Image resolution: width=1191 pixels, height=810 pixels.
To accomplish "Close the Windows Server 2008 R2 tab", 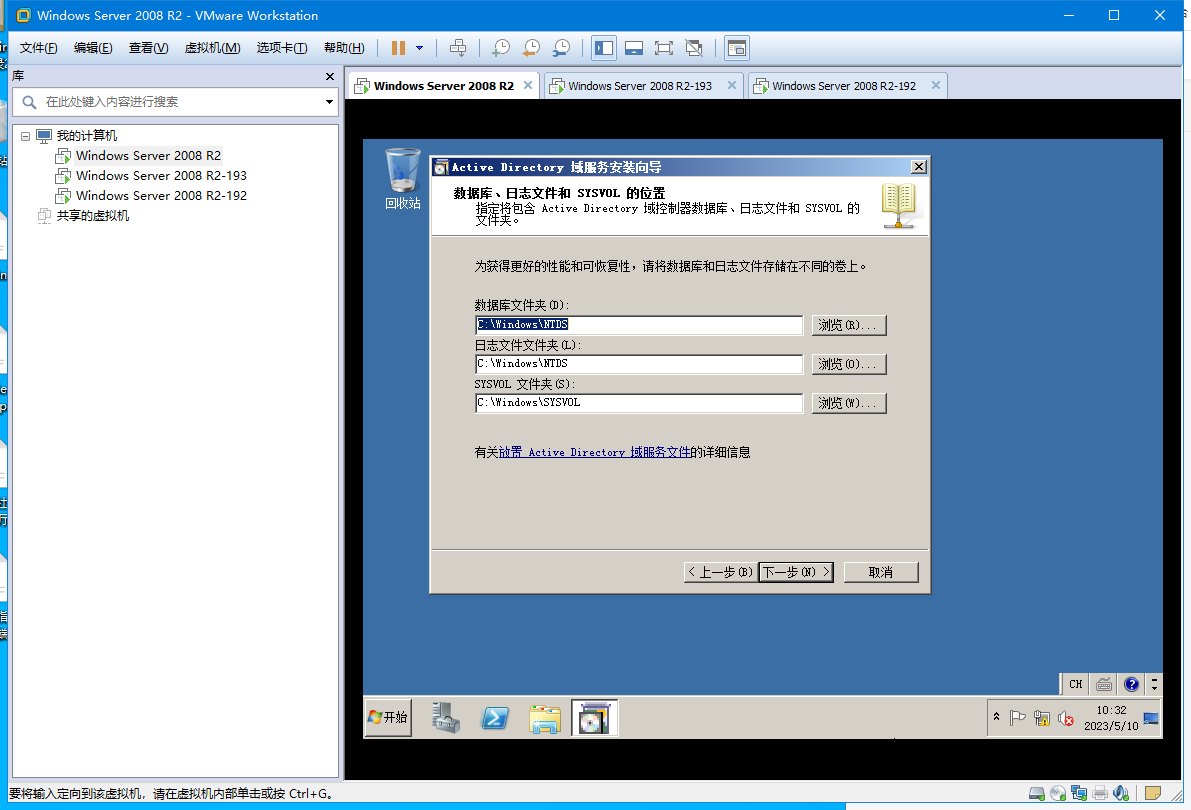I will 528,85.
